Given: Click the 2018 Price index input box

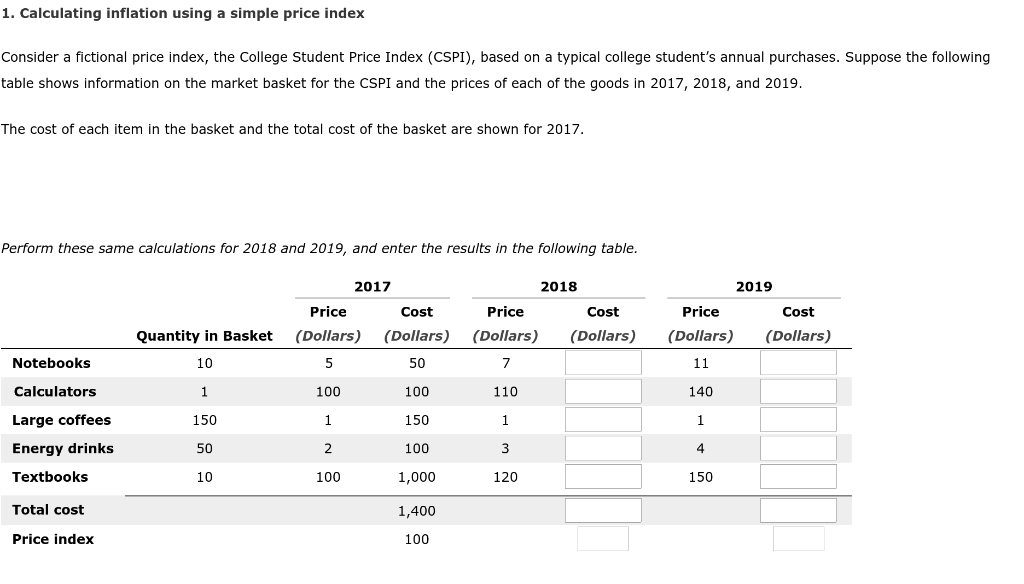Looking at the screenshot, I should click(603, 539).
